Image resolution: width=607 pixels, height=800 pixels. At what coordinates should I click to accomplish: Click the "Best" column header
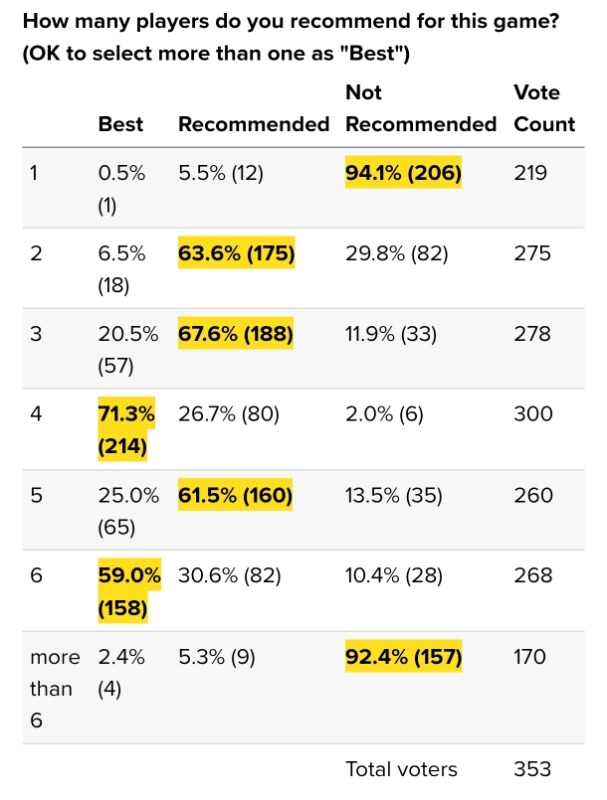(120, 125)
